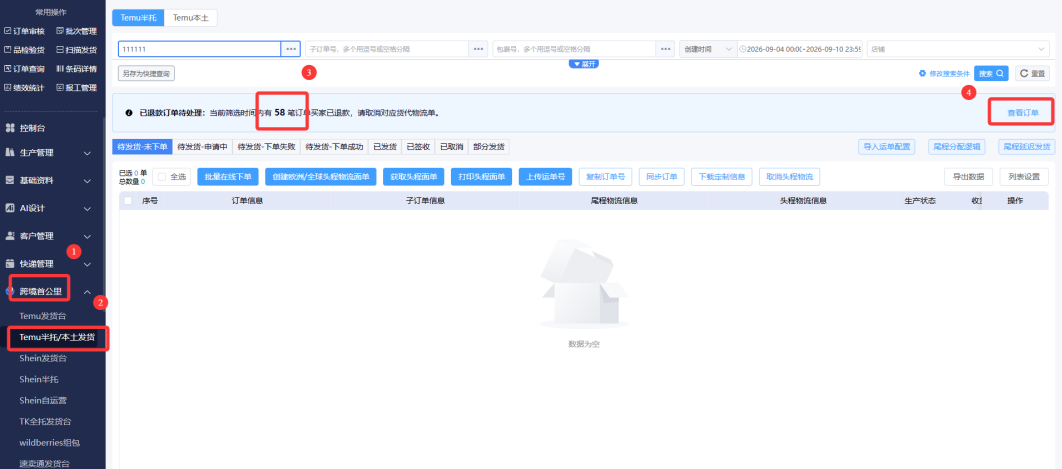This screenshot has width=1062, height=469.
Task: Select the 待发货-下单失败 status tab
Action: coord(266,146)
